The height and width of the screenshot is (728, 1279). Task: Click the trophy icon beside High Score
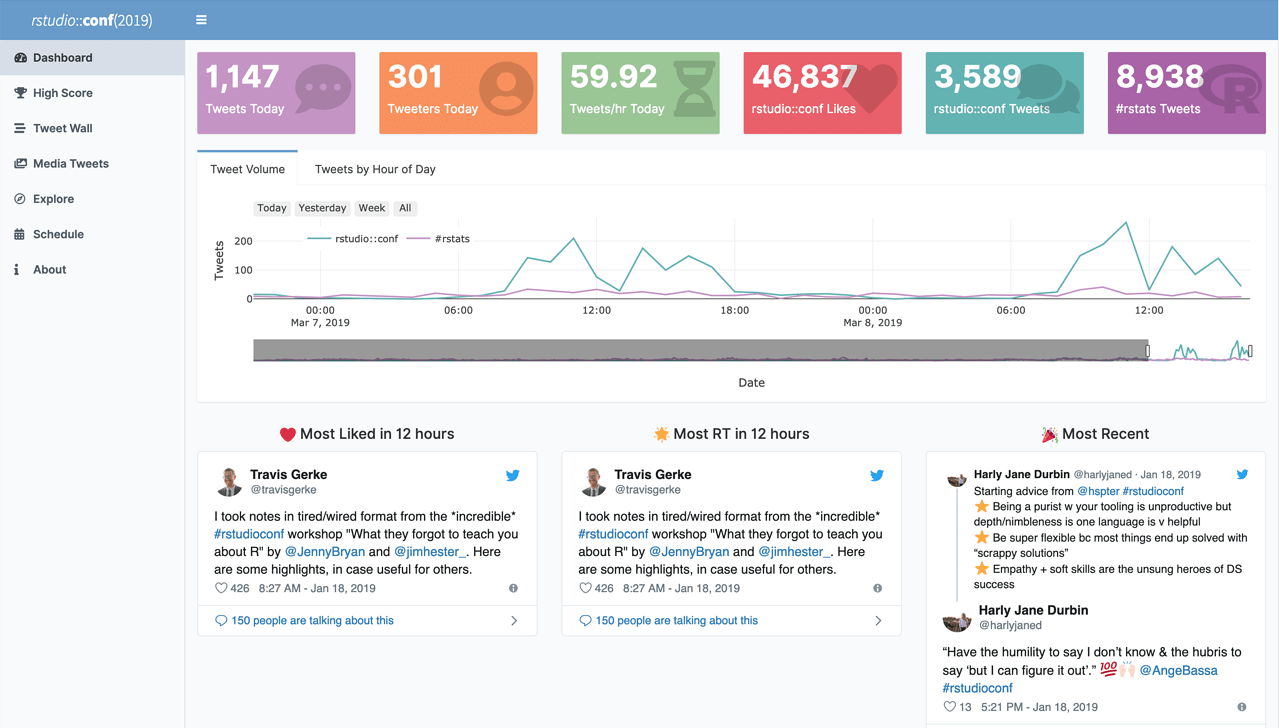point(20,93)
